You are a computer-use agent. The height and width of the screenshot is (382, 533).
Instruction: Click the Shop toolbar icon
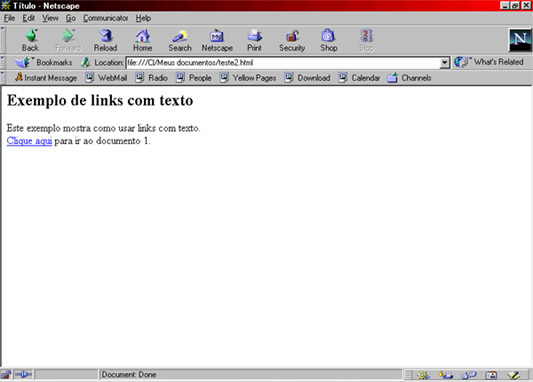[x=329, y=40]
